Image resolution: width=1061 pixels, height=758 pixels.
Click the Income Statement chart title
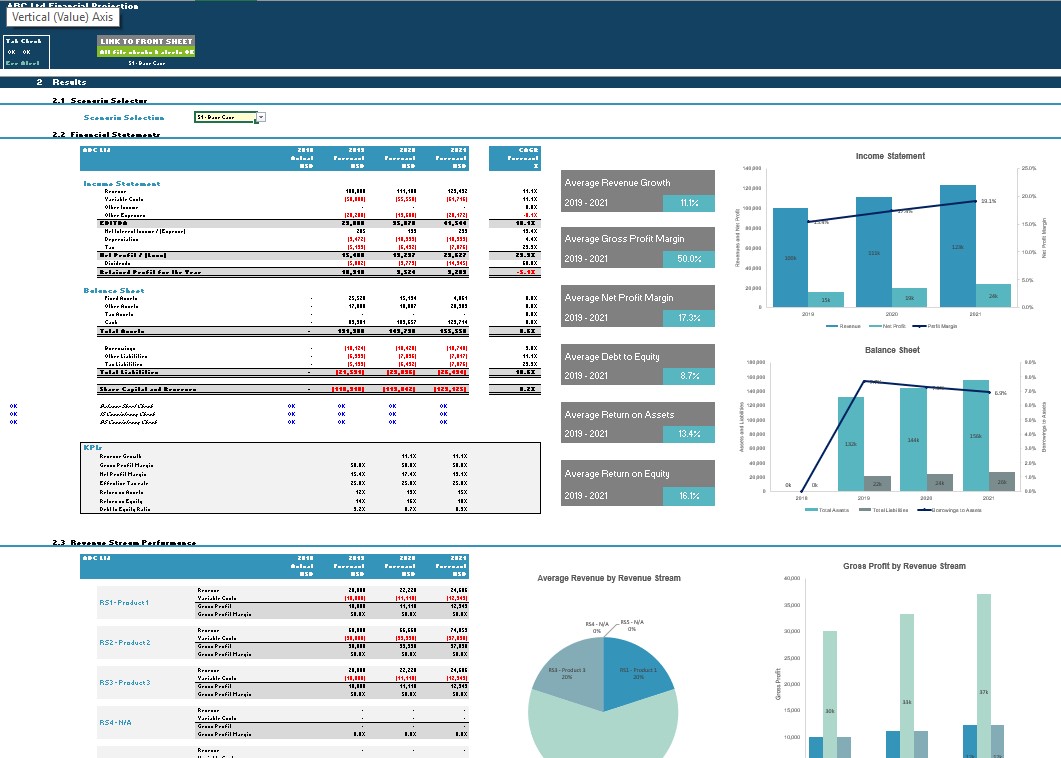point(890,156)
